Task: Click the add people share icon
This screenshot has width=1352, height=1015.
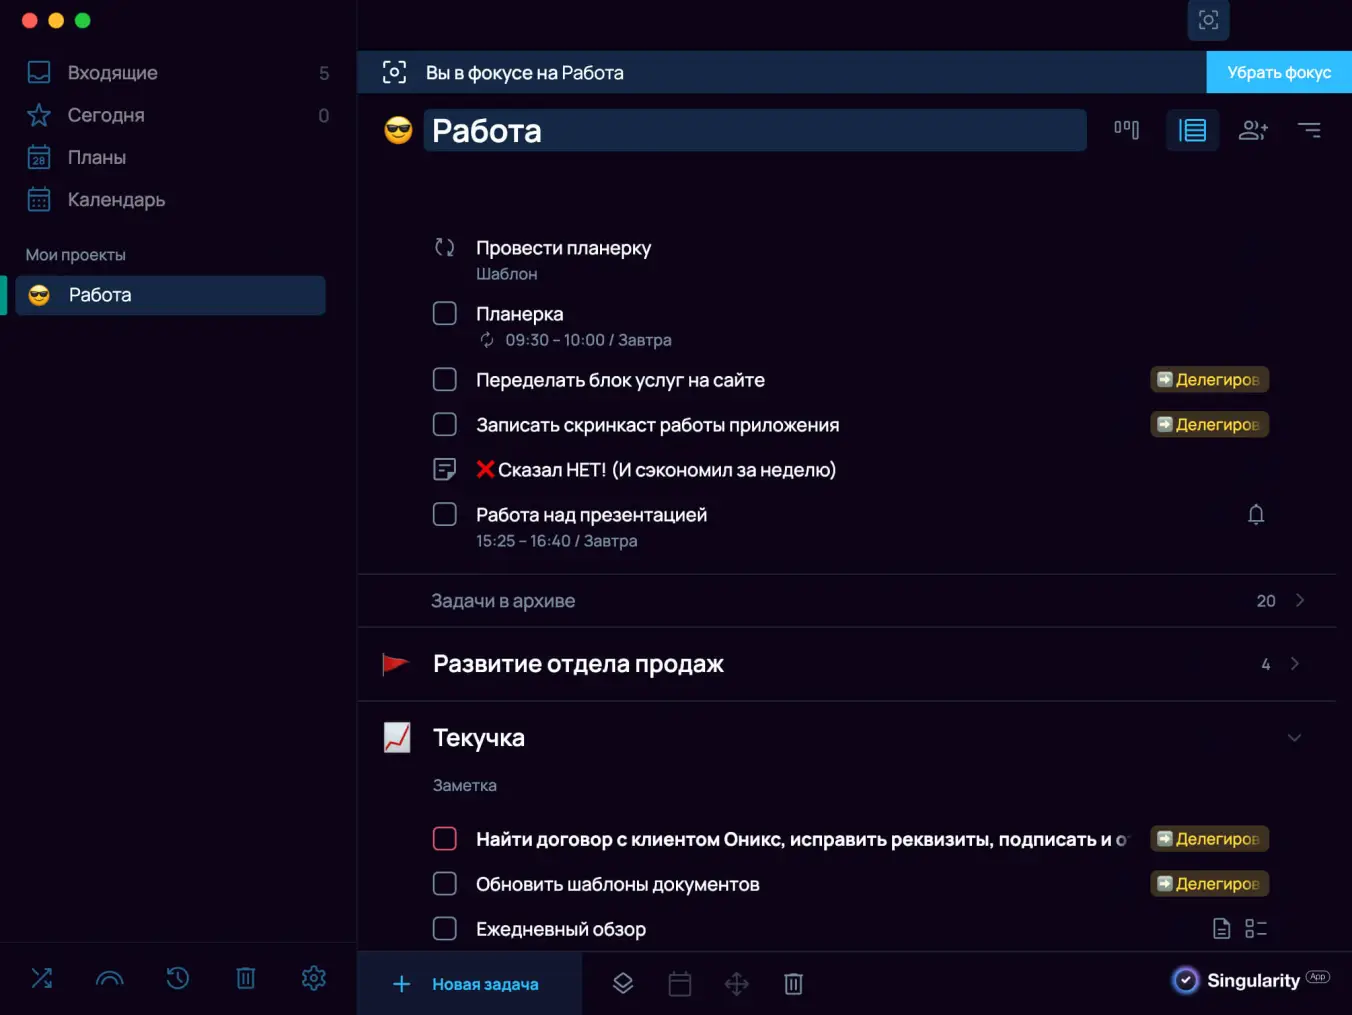Action: [1253, 130]
